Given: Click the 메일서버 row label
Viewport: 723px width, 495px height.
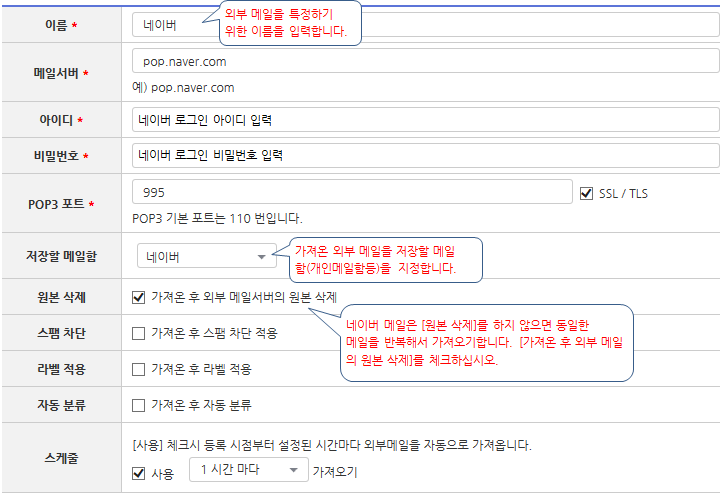Looking at the screenshot, I should [60, 74].
